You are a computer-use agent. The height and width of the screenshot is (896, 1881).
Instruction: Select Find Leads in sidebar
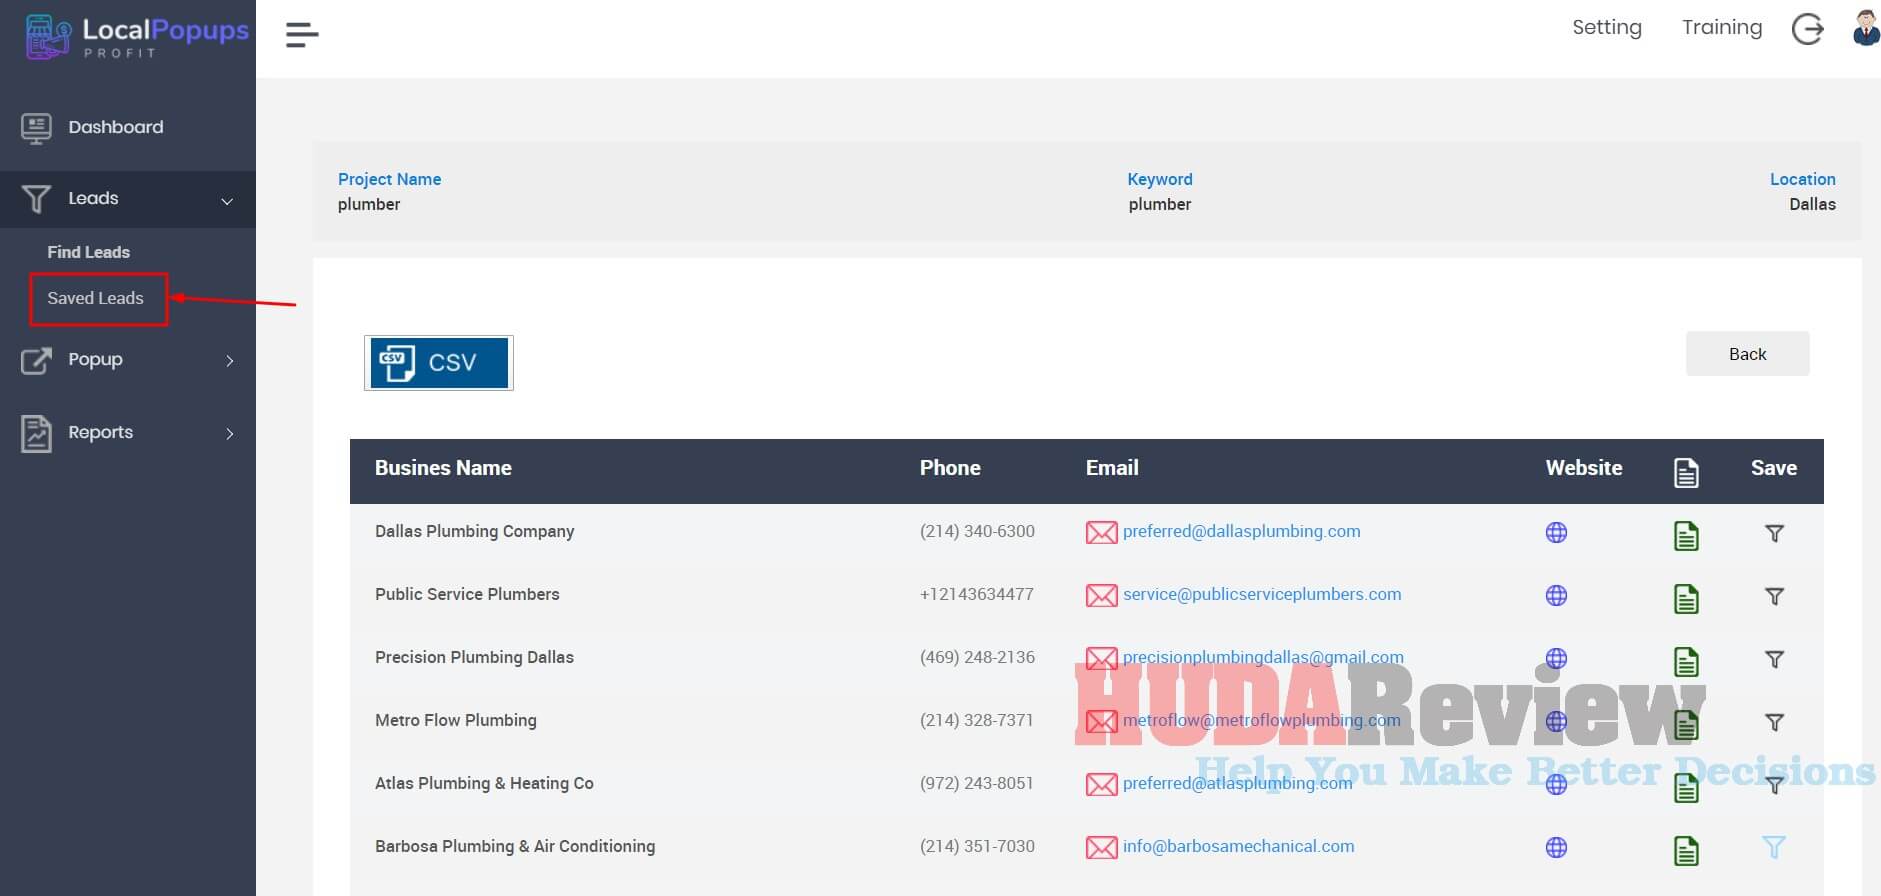pos(89,252)
